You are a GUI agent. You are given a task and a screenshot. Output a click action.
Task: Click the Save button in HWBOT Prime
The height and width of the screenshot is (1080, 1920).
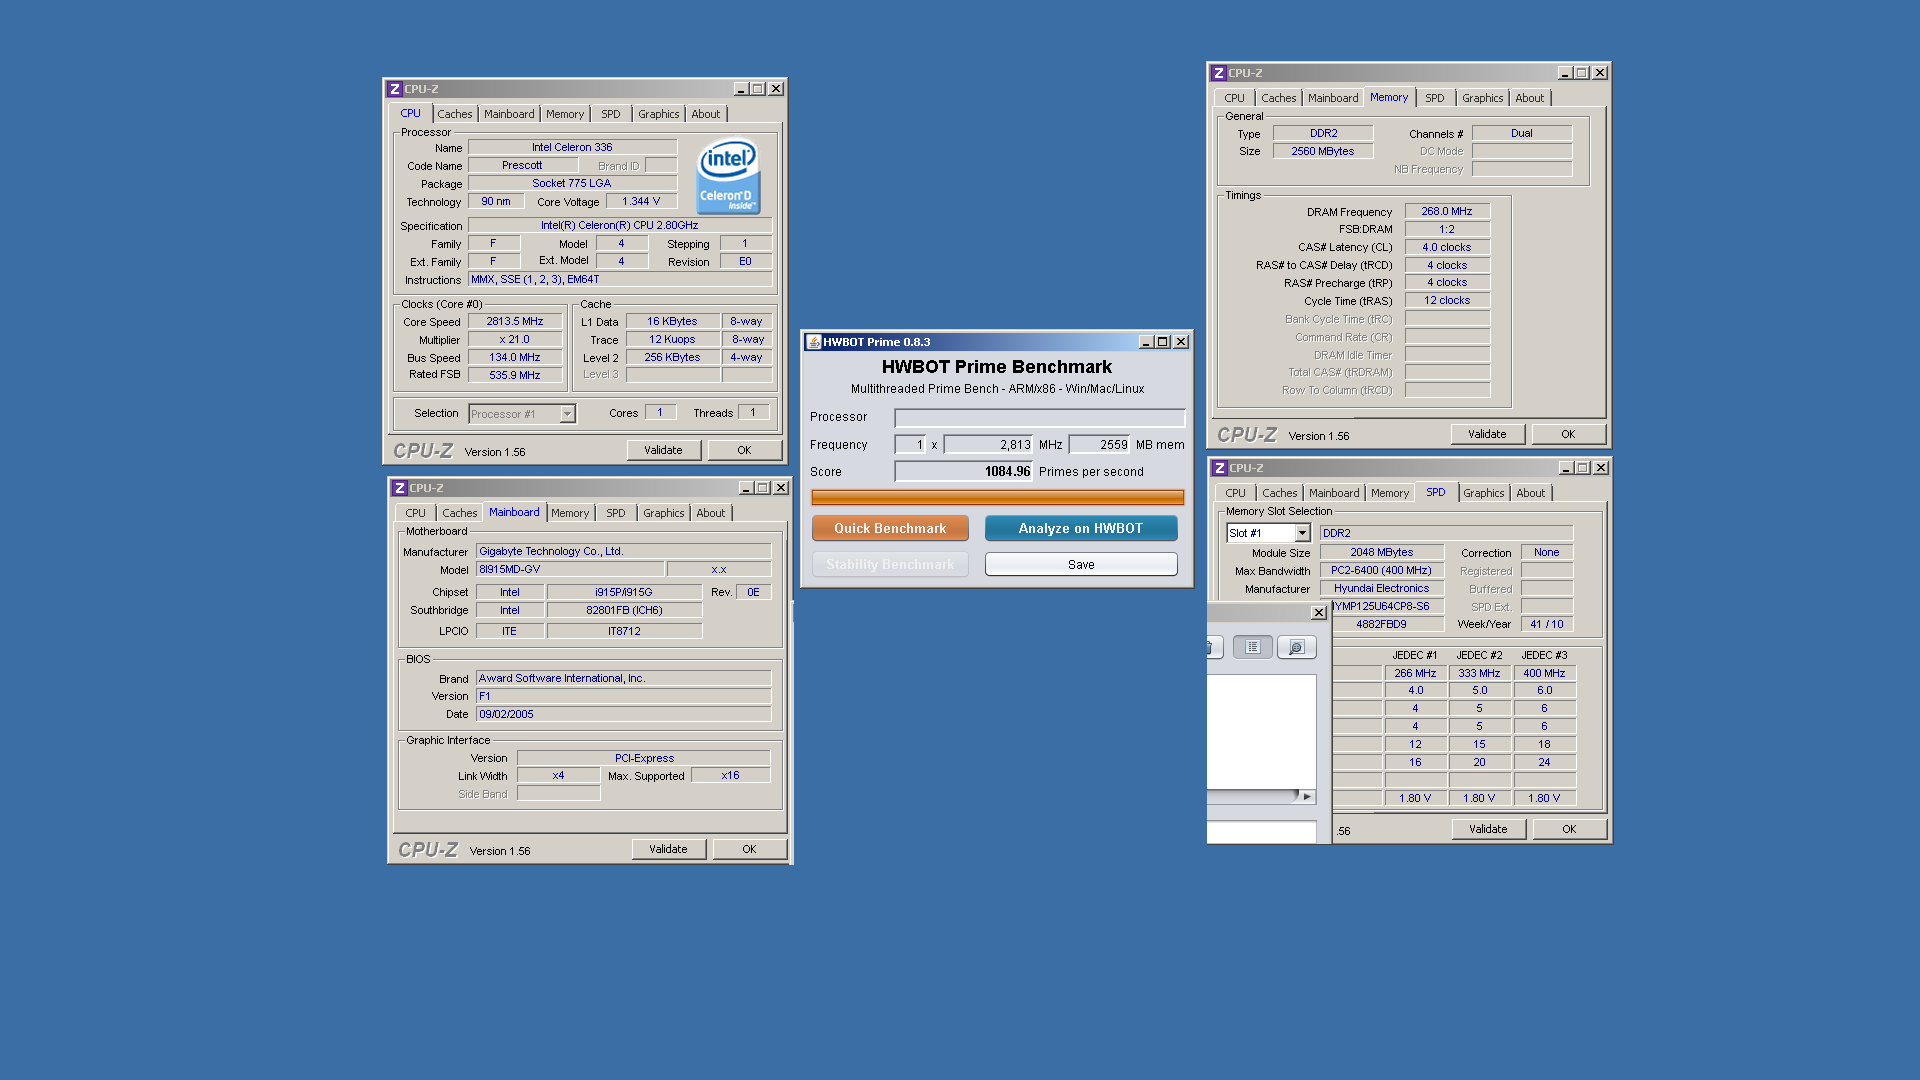[x=1081, y=564]
